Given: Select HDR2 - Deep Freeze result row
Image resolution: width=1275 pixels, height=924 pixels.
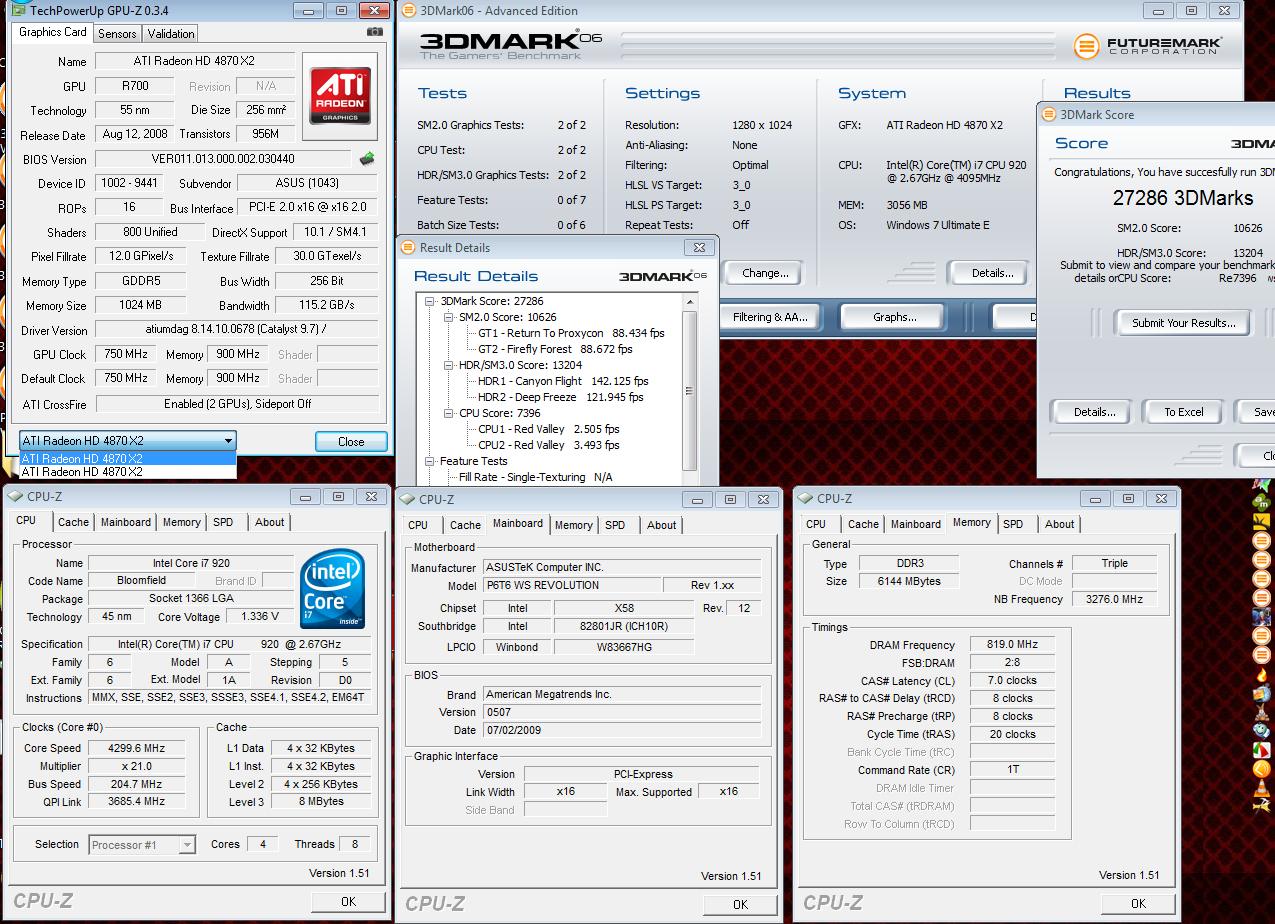Looking at the screenshot, I should point(562,397).
